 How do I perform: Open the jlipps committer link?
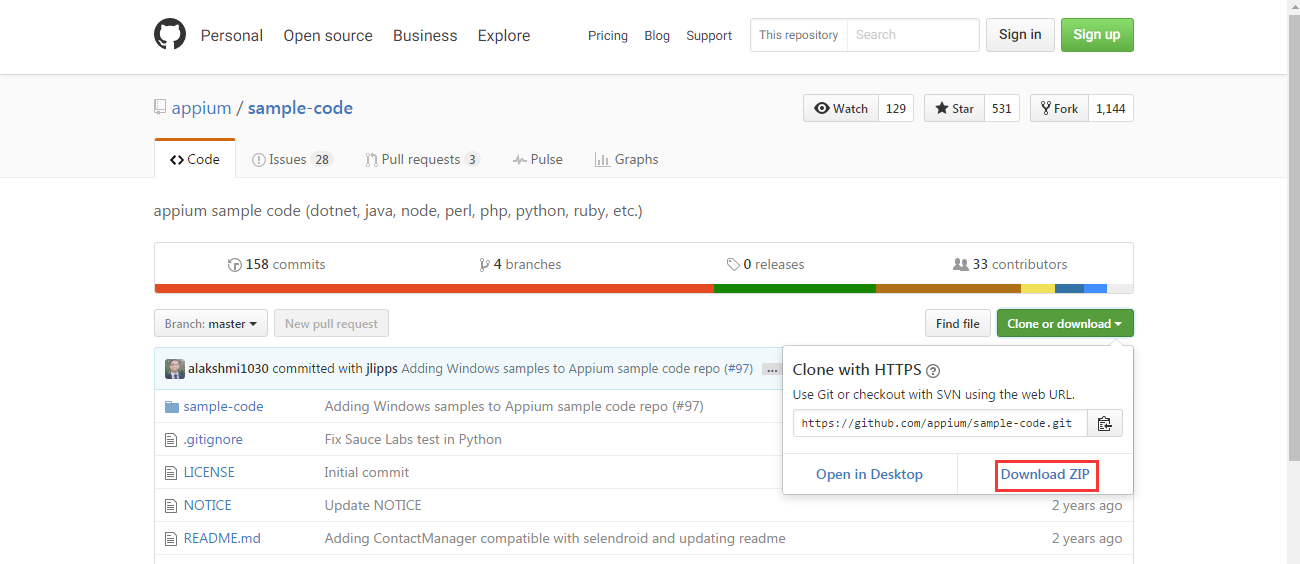[x=380, y=369]
